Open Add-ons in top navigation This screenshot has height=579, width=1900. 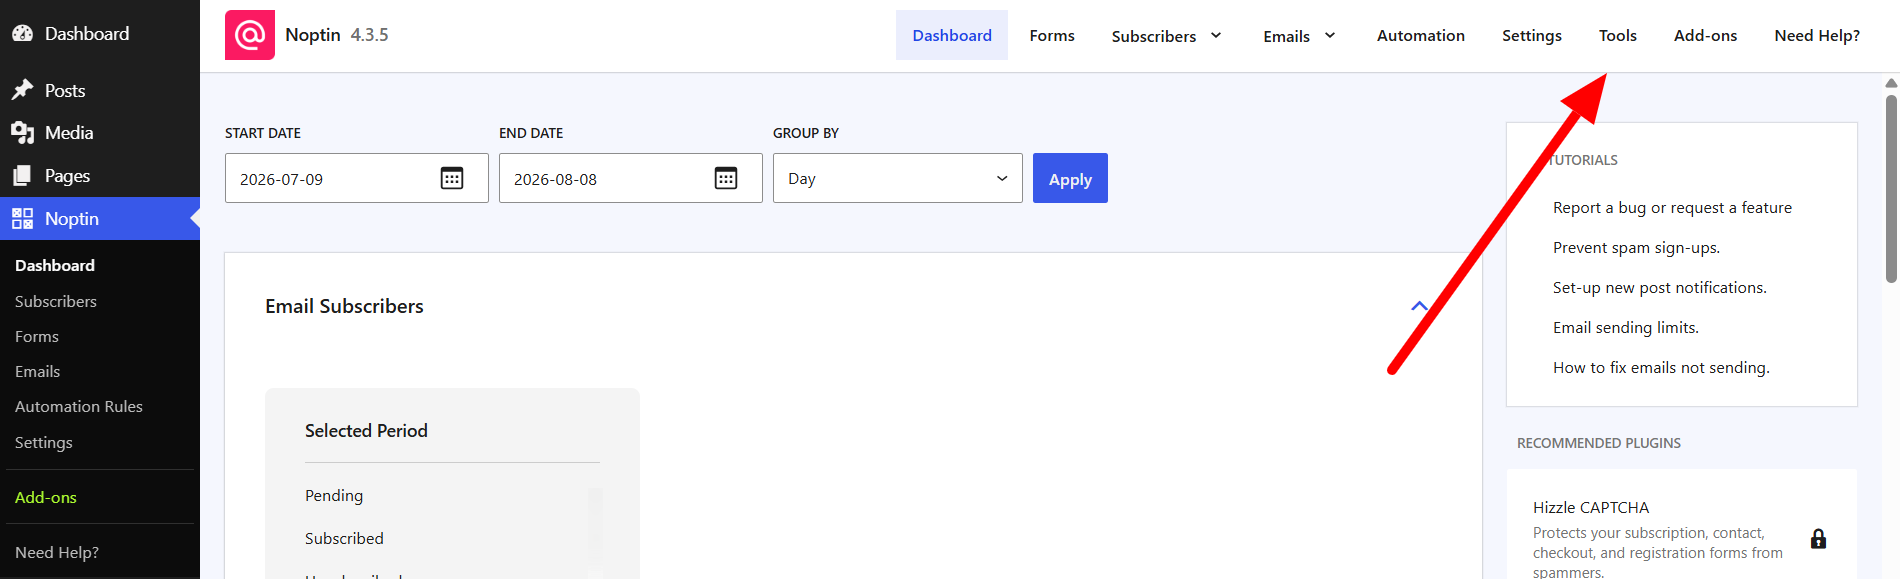[x=1705, y=35]
